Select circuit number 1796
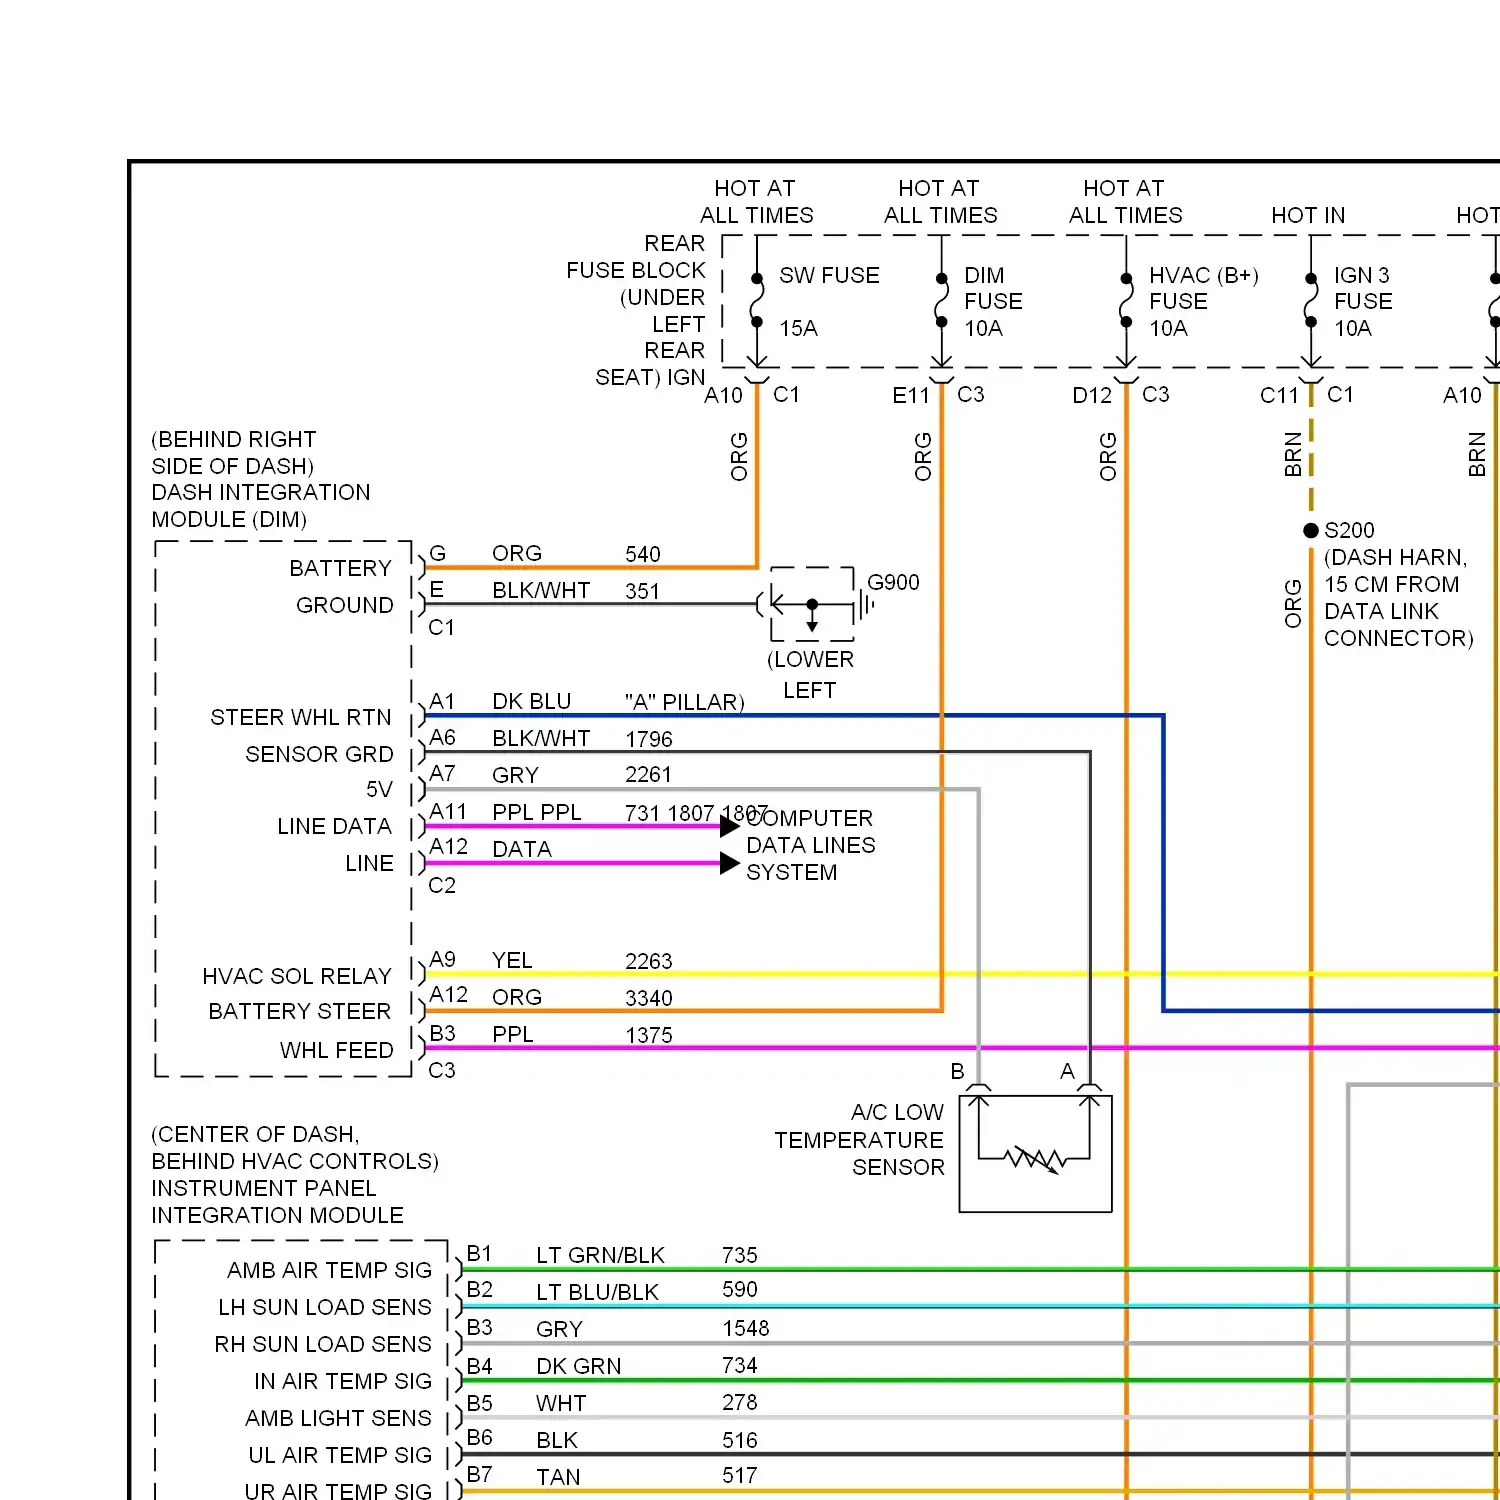1500x1500 pixels. point(649,739)
